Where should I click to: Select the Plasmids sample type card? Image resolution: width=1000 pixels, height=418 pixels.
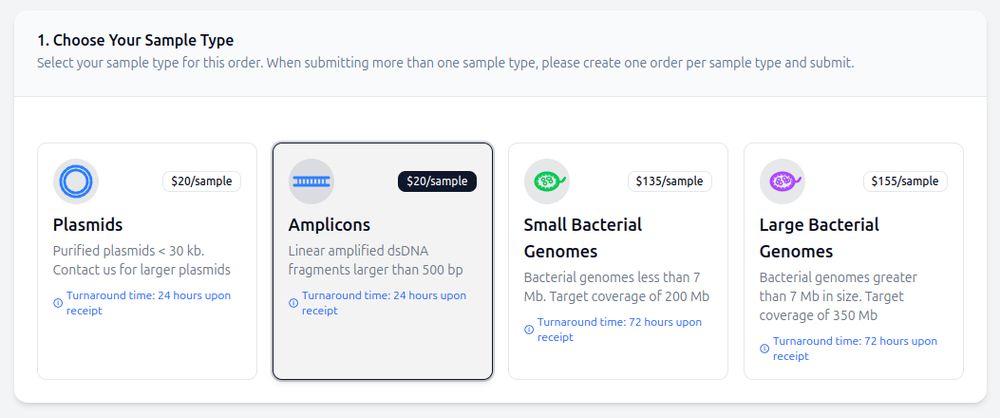[147, 261]
